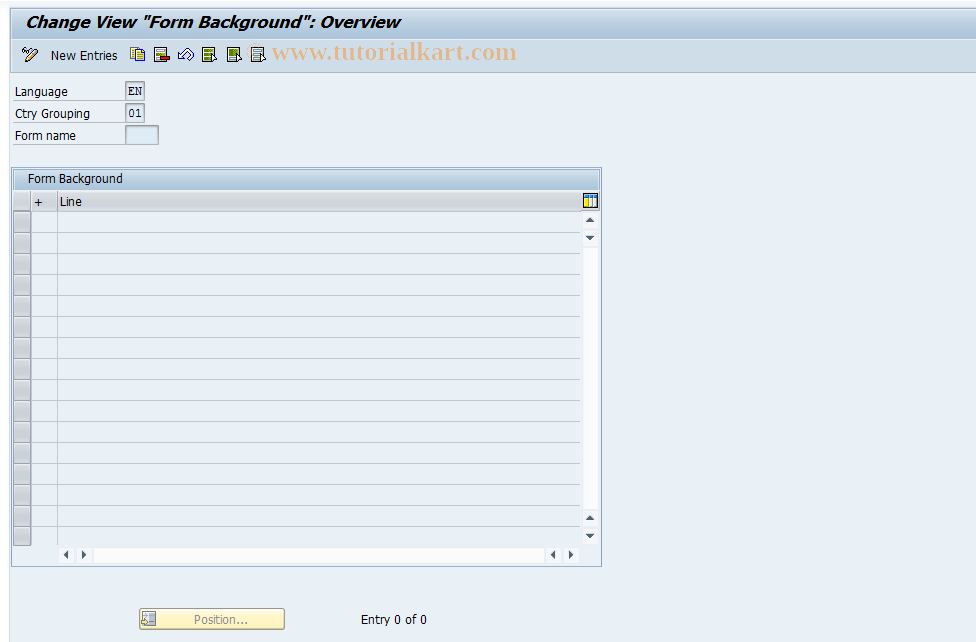Click the Ctry Grouping field 01
976x642 pixels.
[135, 113]
